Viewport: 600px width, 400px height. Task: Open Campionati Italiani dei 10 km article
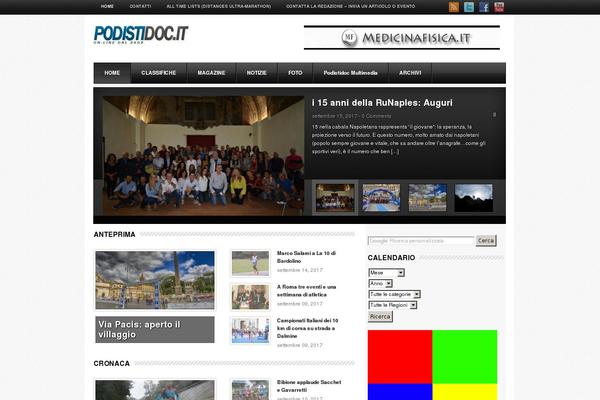[307, 328]
